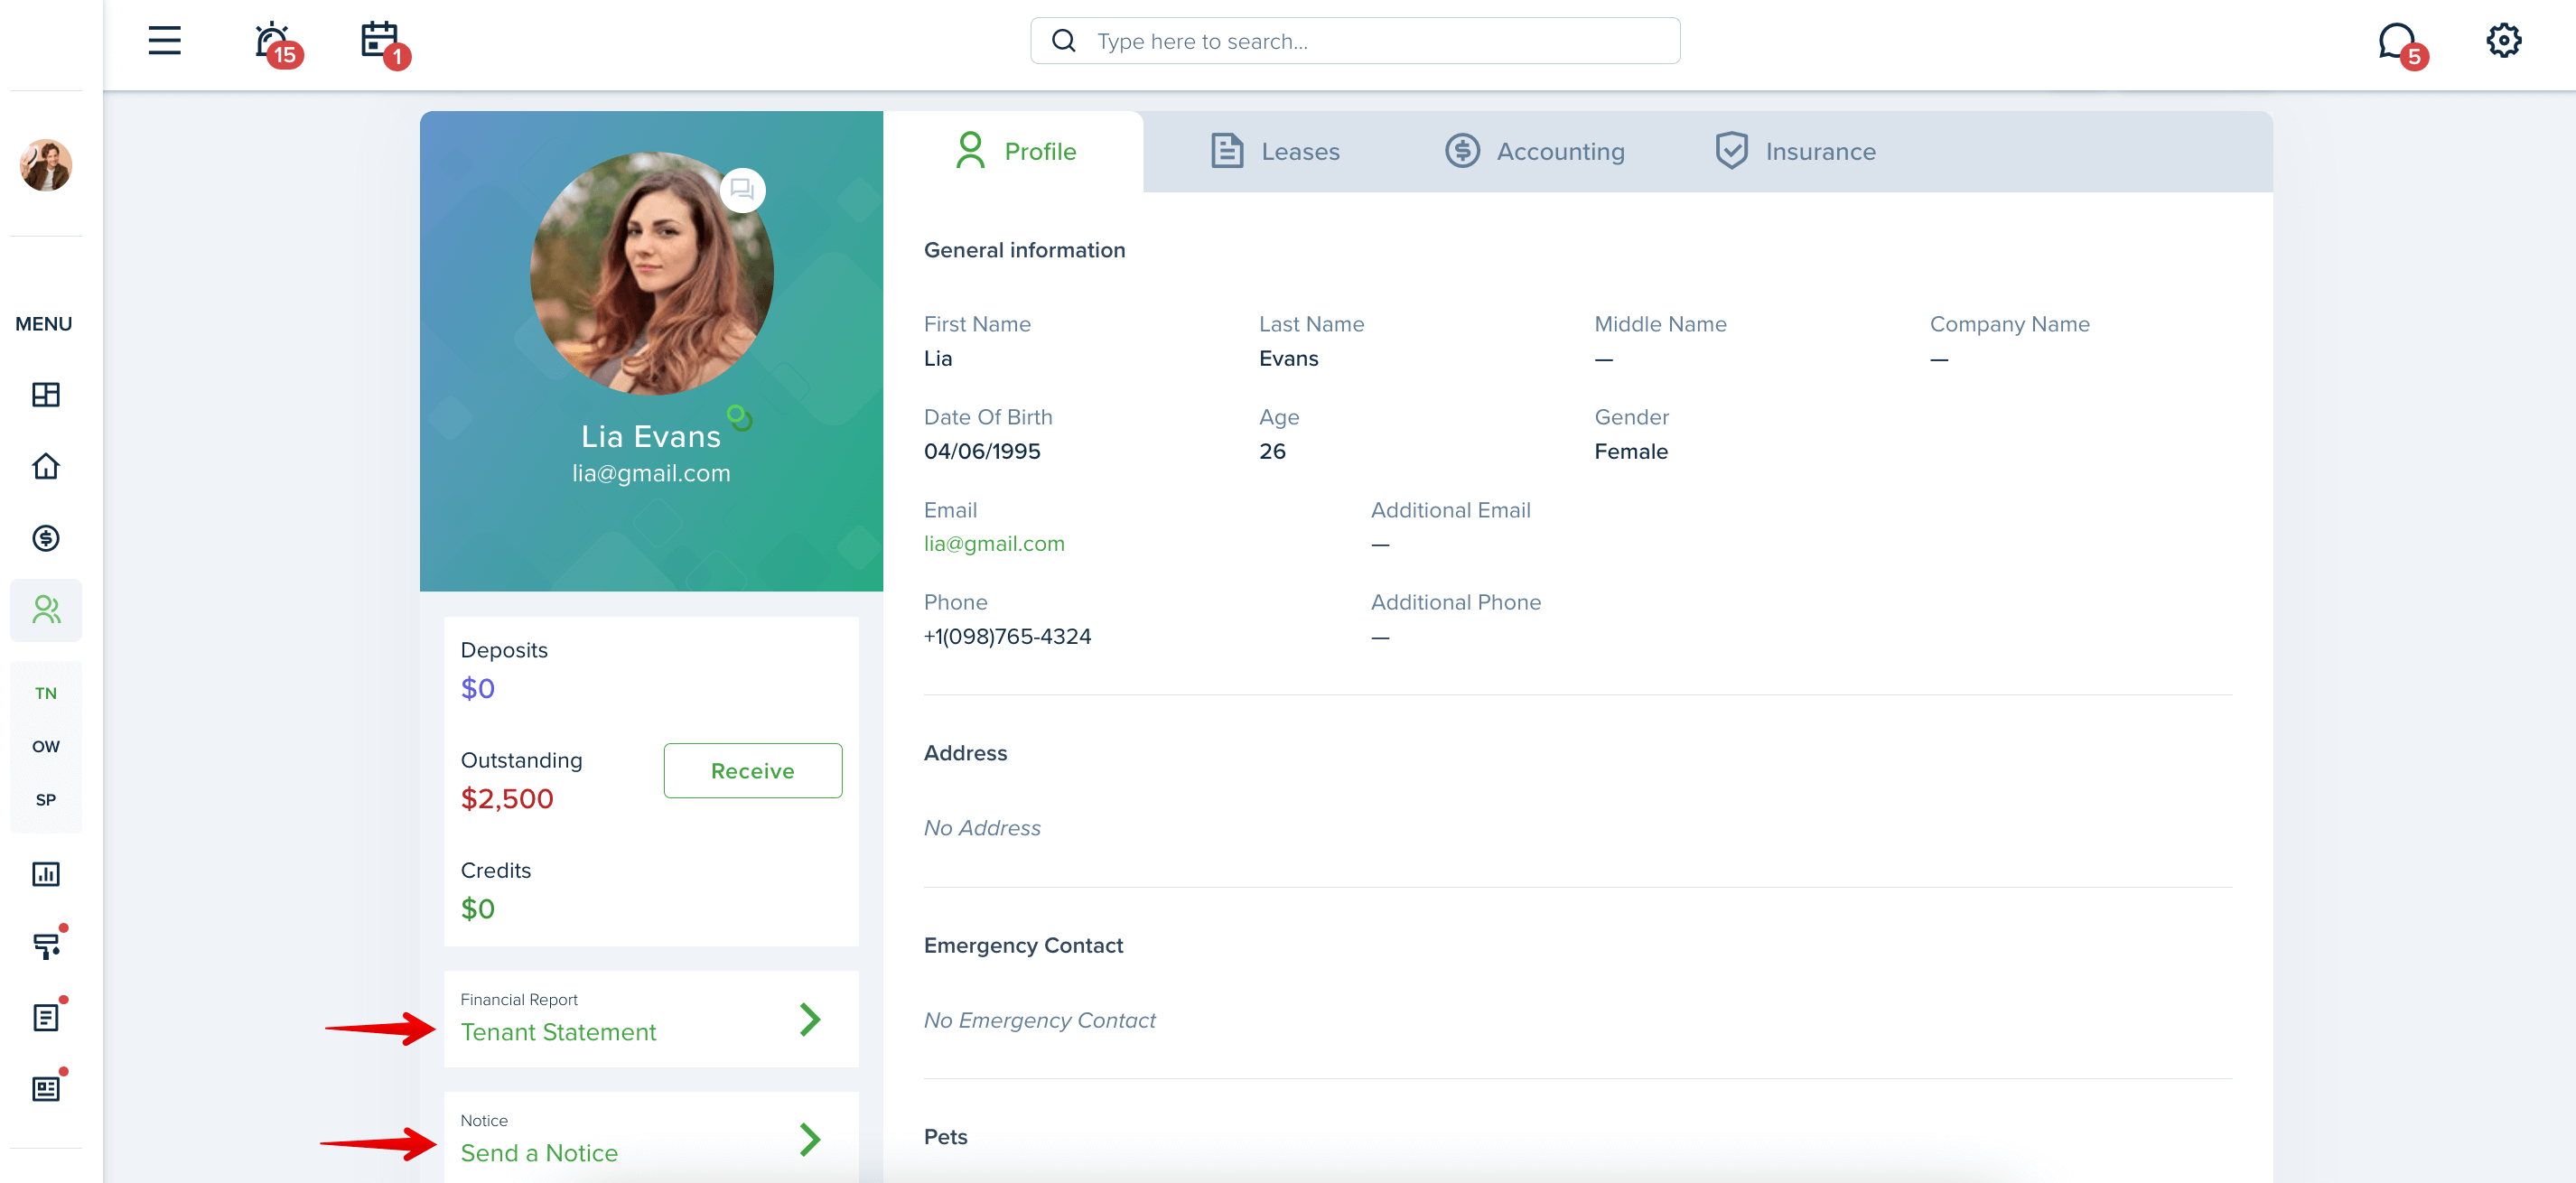This screenshot has width=2576, height=1183.
Task: Switch to the Accounting tab
Action: [x=1535, y=151]
